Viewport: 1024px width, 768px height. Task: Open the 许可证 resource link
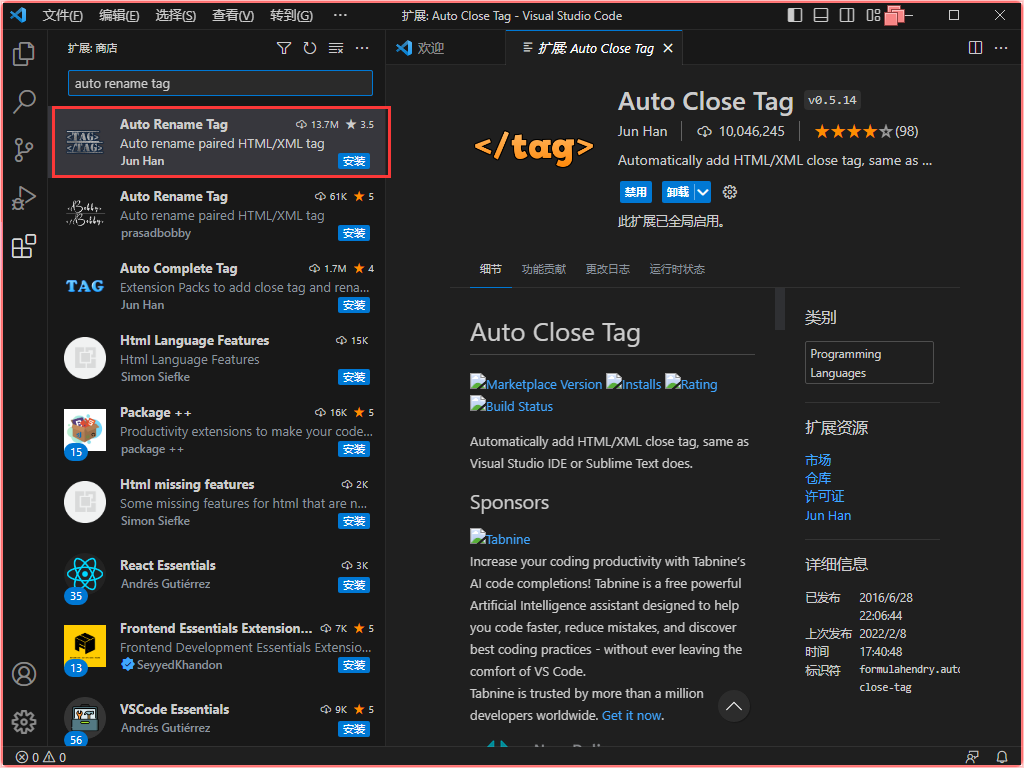point(824,496)
